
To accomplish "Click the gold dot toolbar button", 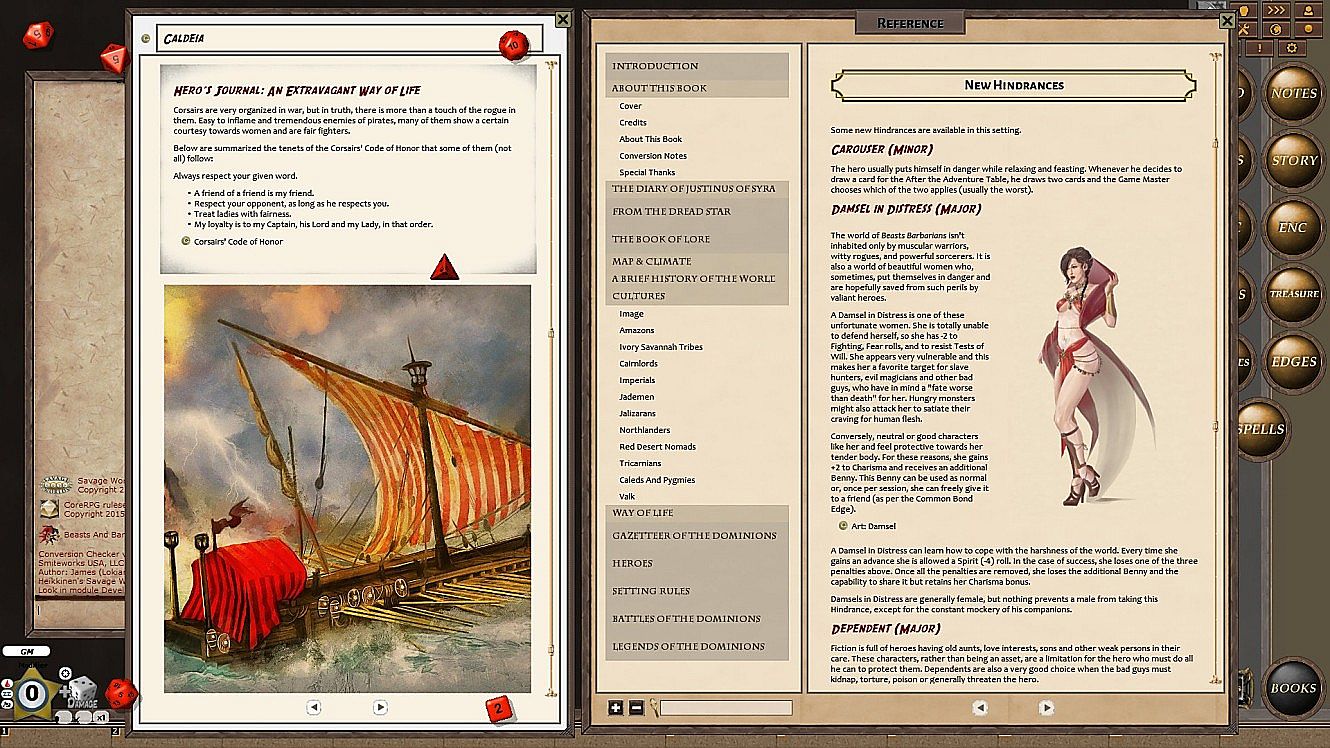I will tap(1308, 28).
